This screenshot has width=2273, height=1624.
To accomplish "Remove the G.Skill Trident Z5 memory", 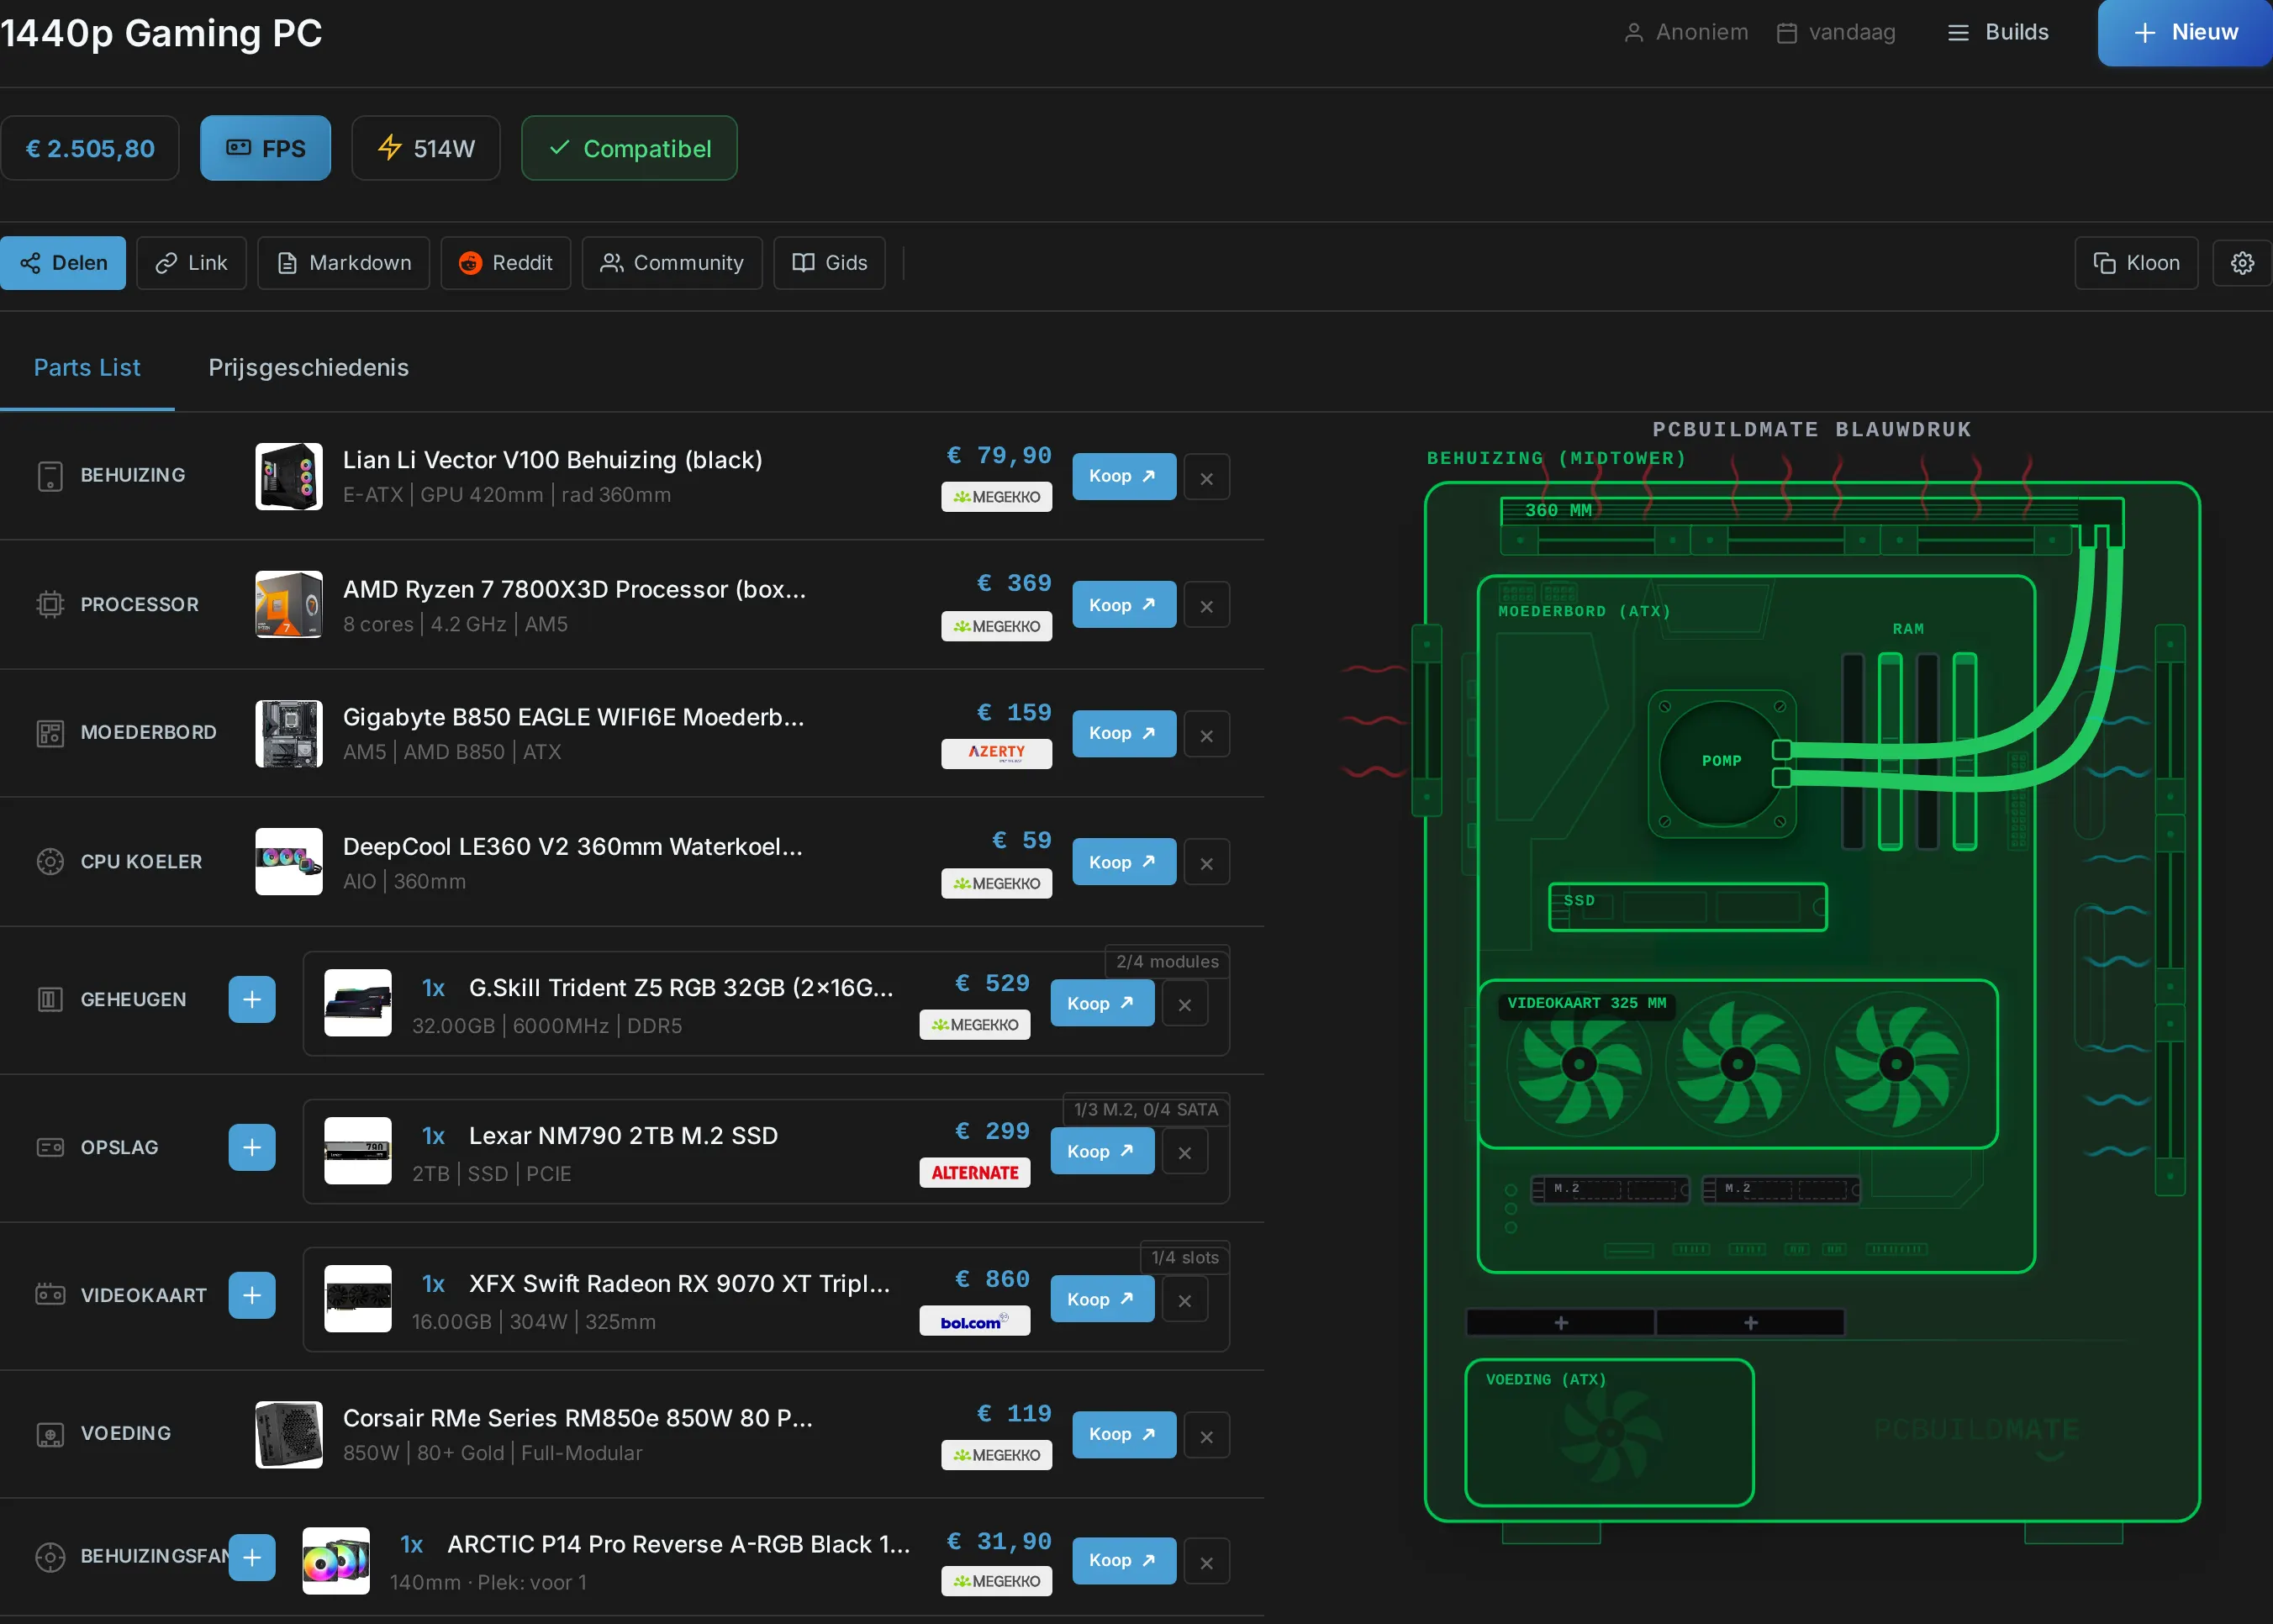I will click(1184, 1004).
